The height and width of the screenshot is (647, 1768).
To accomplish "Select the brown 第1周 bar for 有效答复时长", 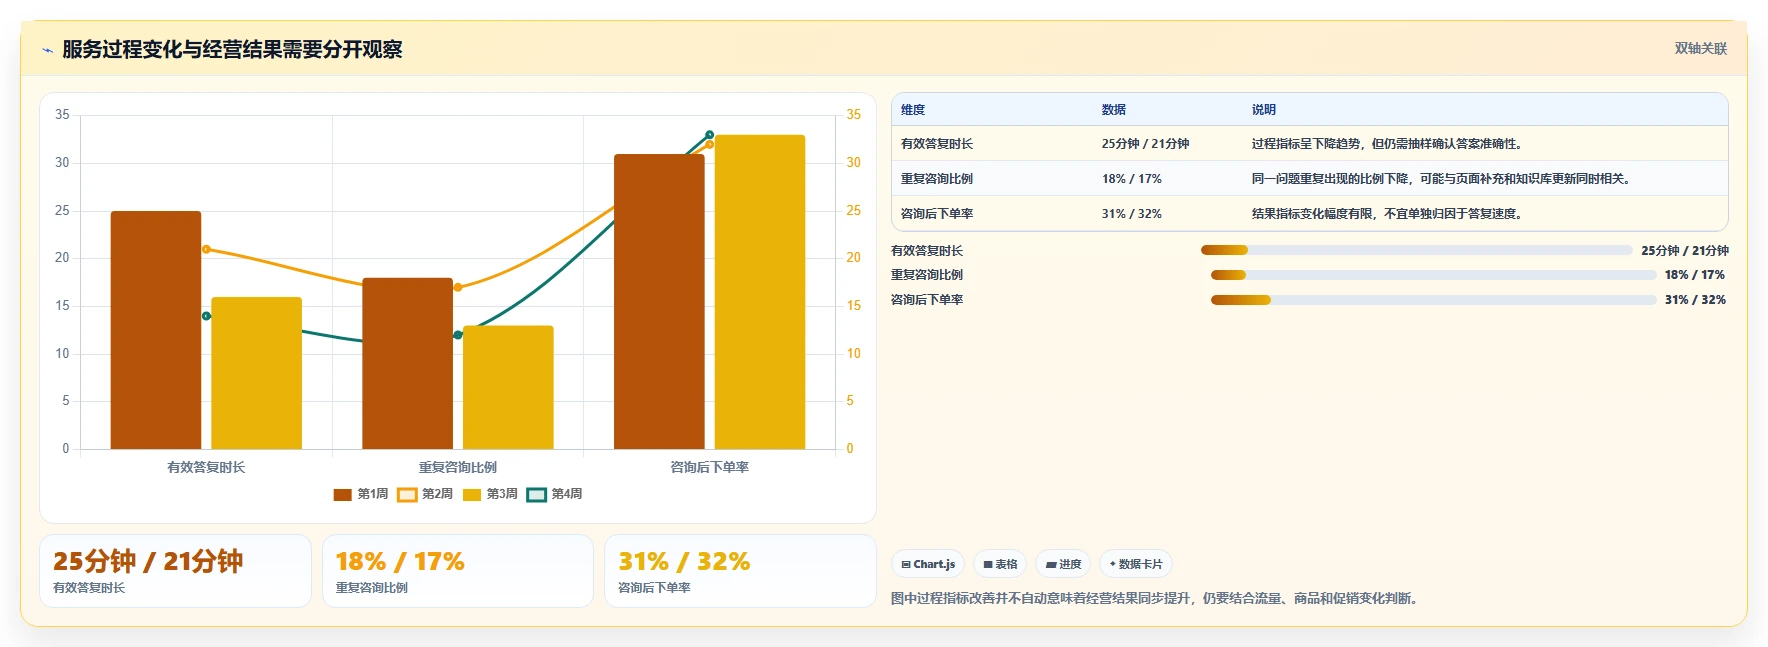I will coord(156,330).
